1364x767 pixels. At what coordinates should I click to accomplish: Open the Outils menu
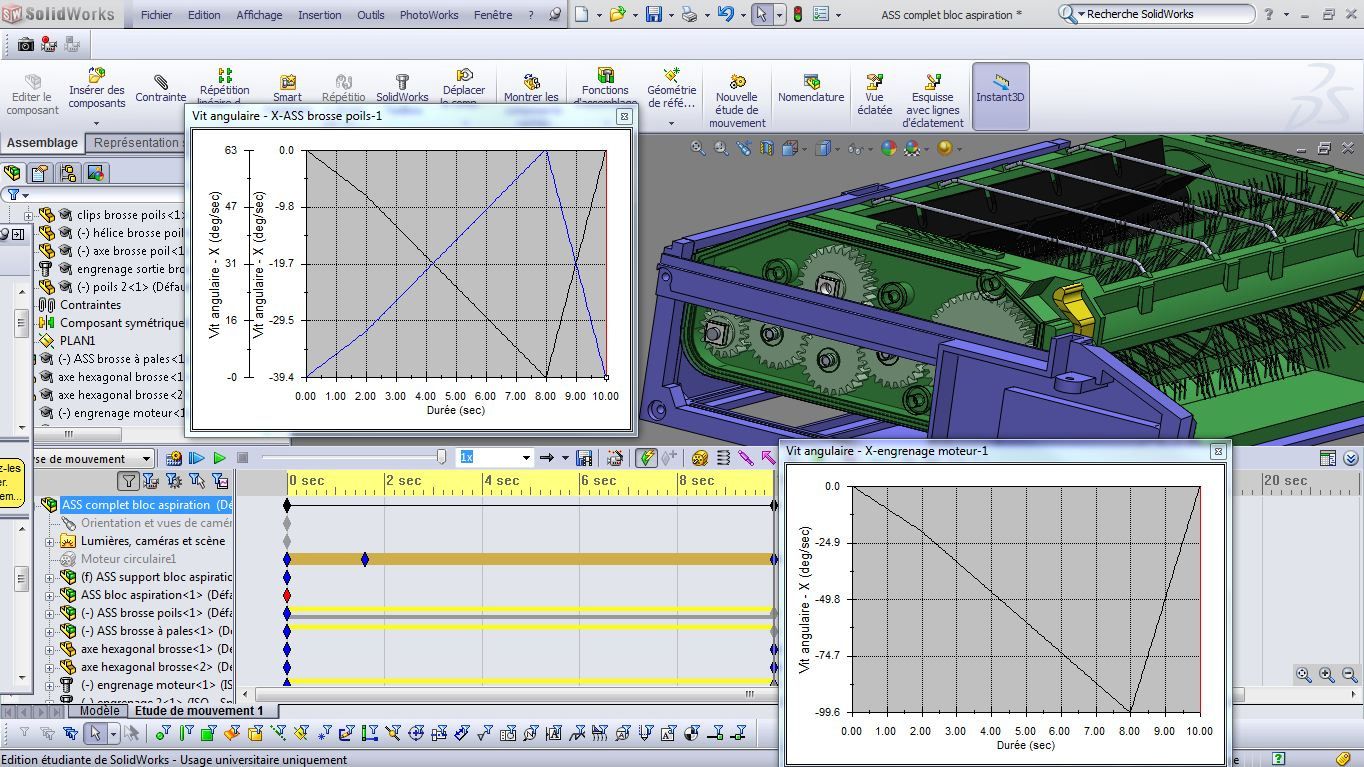[x=371, y=15]
